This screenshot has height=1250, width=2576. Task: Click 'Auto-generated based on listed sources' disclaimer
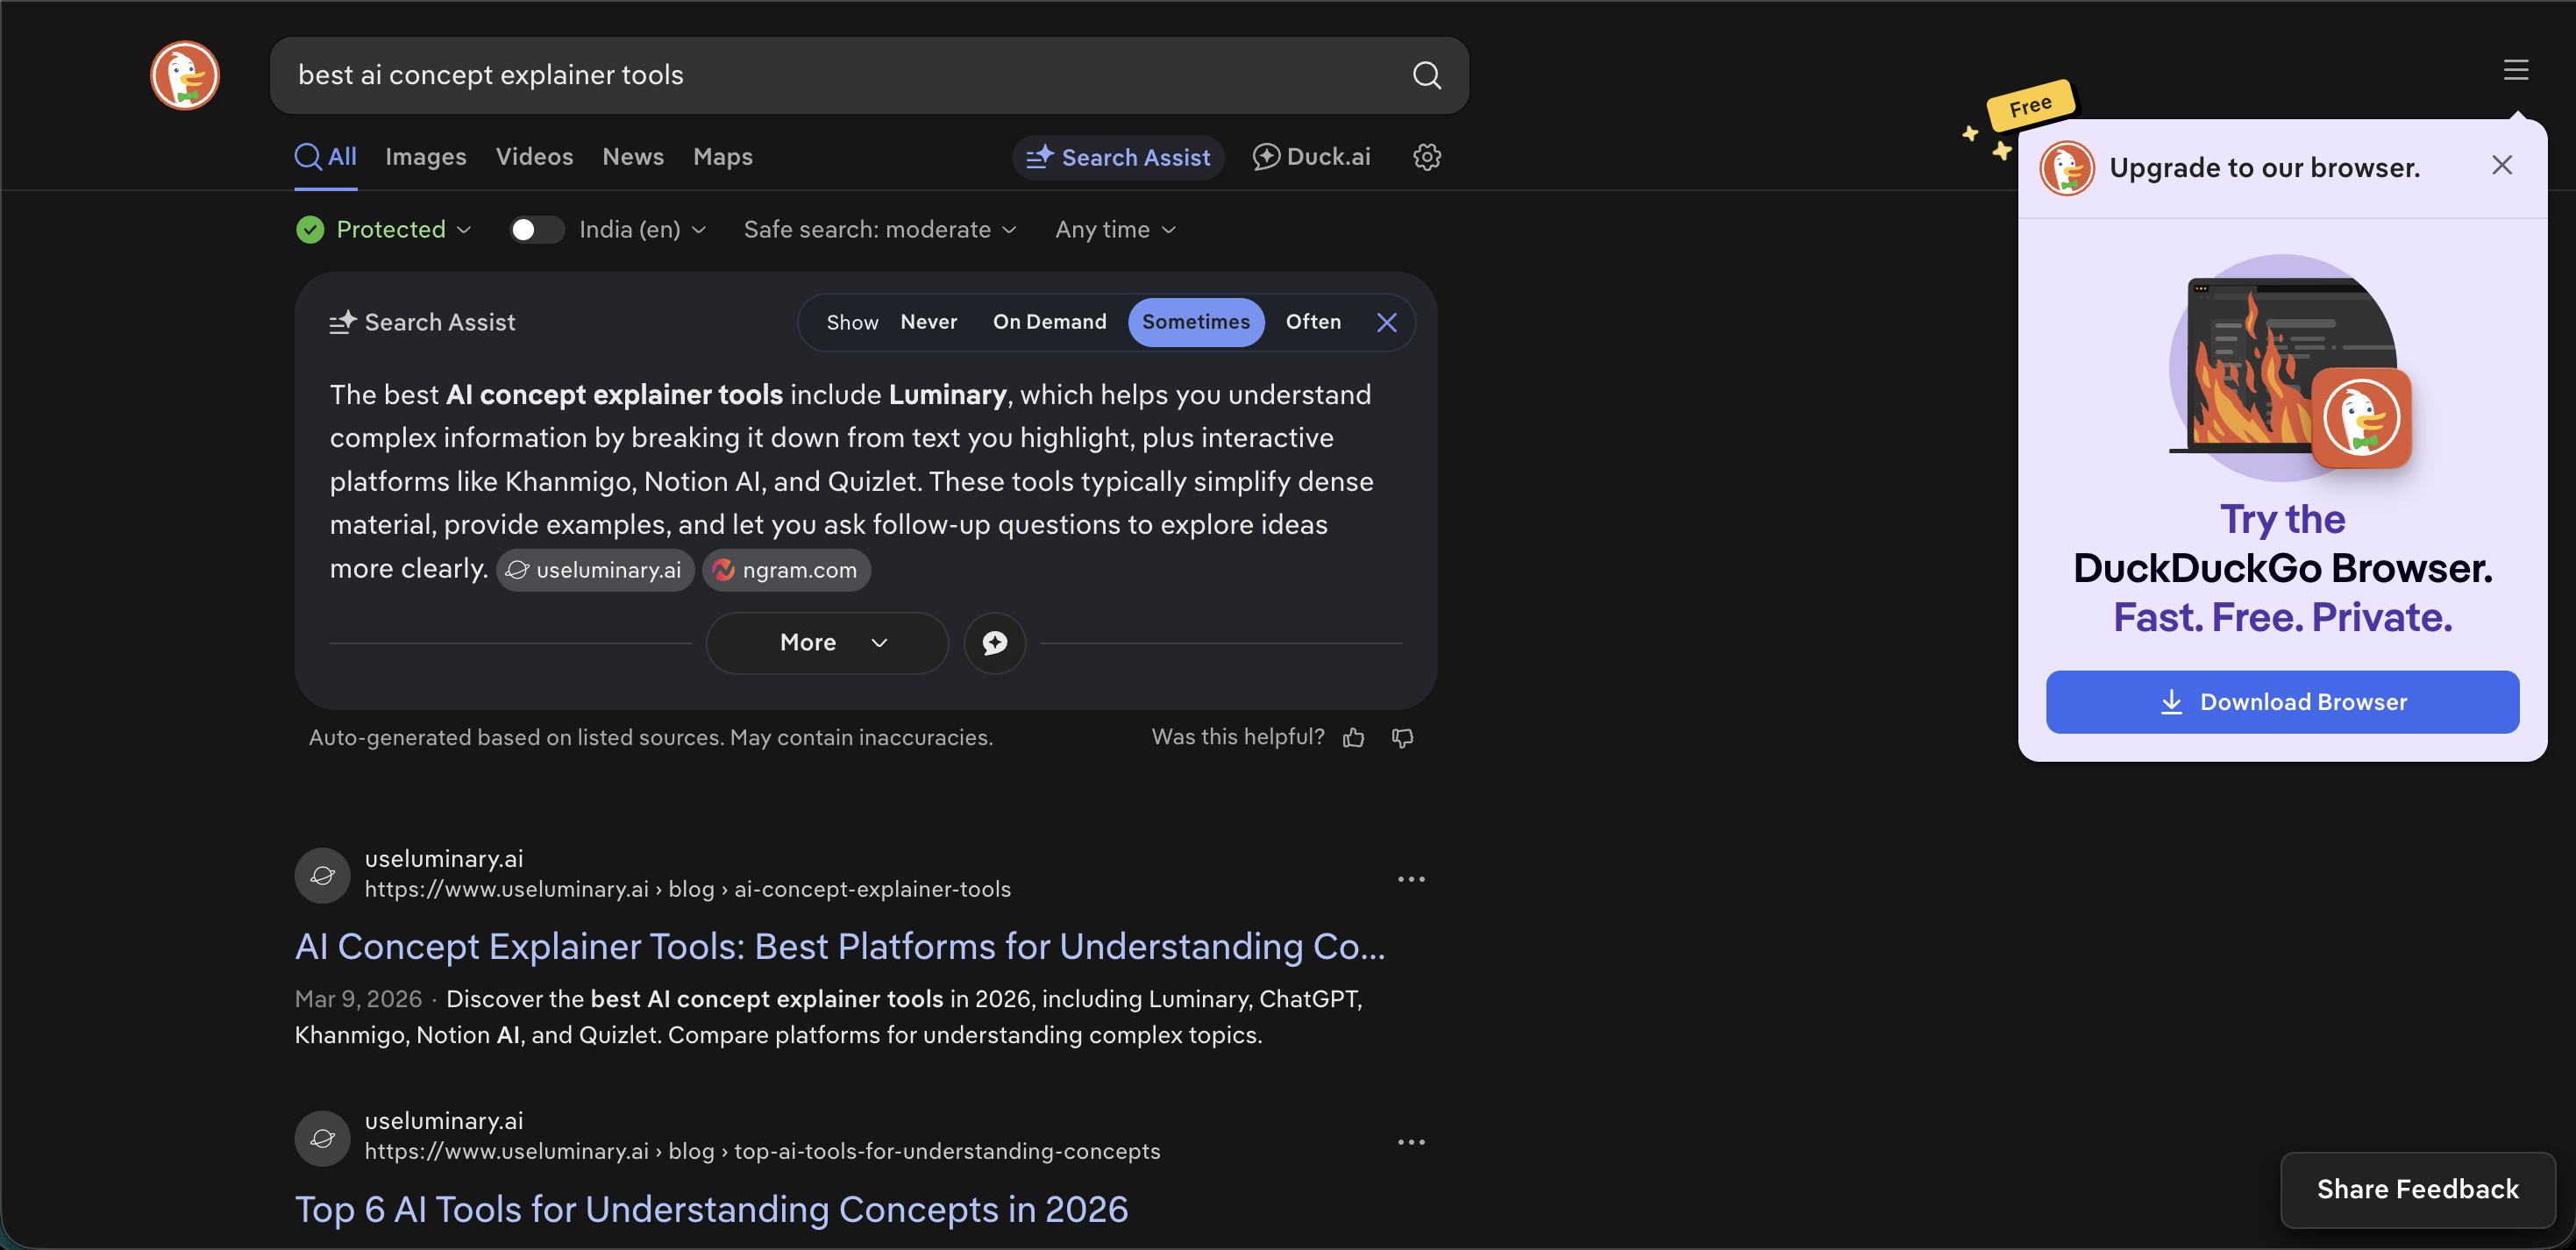[650, 738]
